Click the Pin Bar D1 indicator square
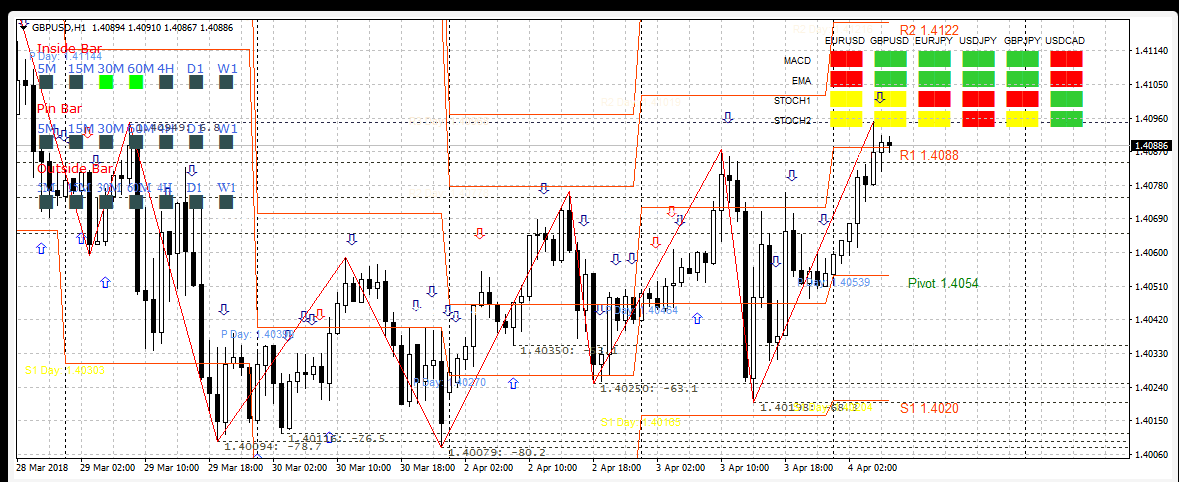This screenshot has height=482, width=1179. tap(196, 141)
